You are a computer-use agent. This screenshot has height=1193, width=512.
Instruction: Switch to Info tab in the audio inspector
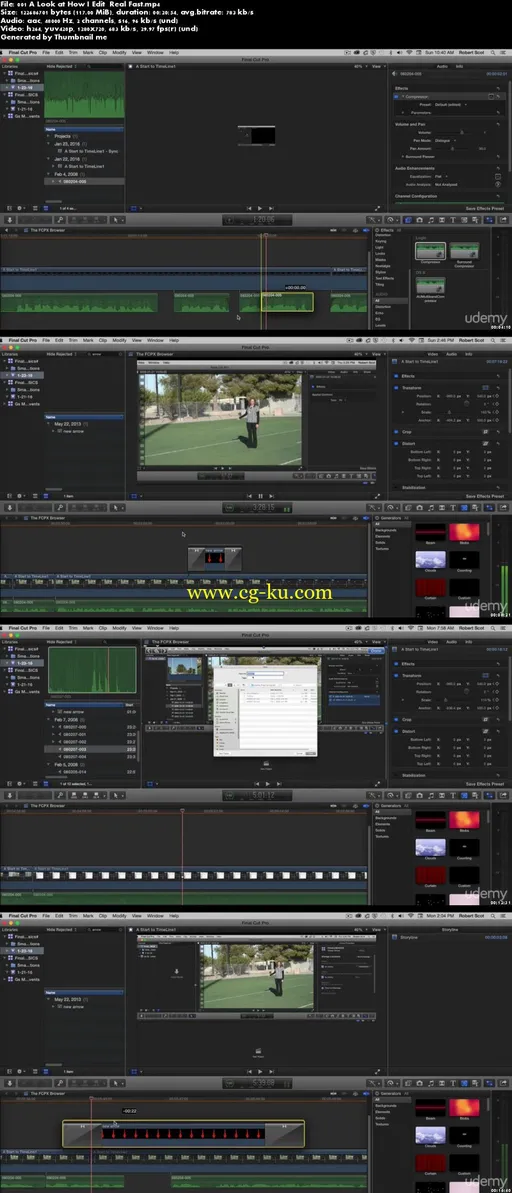[459, 66]
